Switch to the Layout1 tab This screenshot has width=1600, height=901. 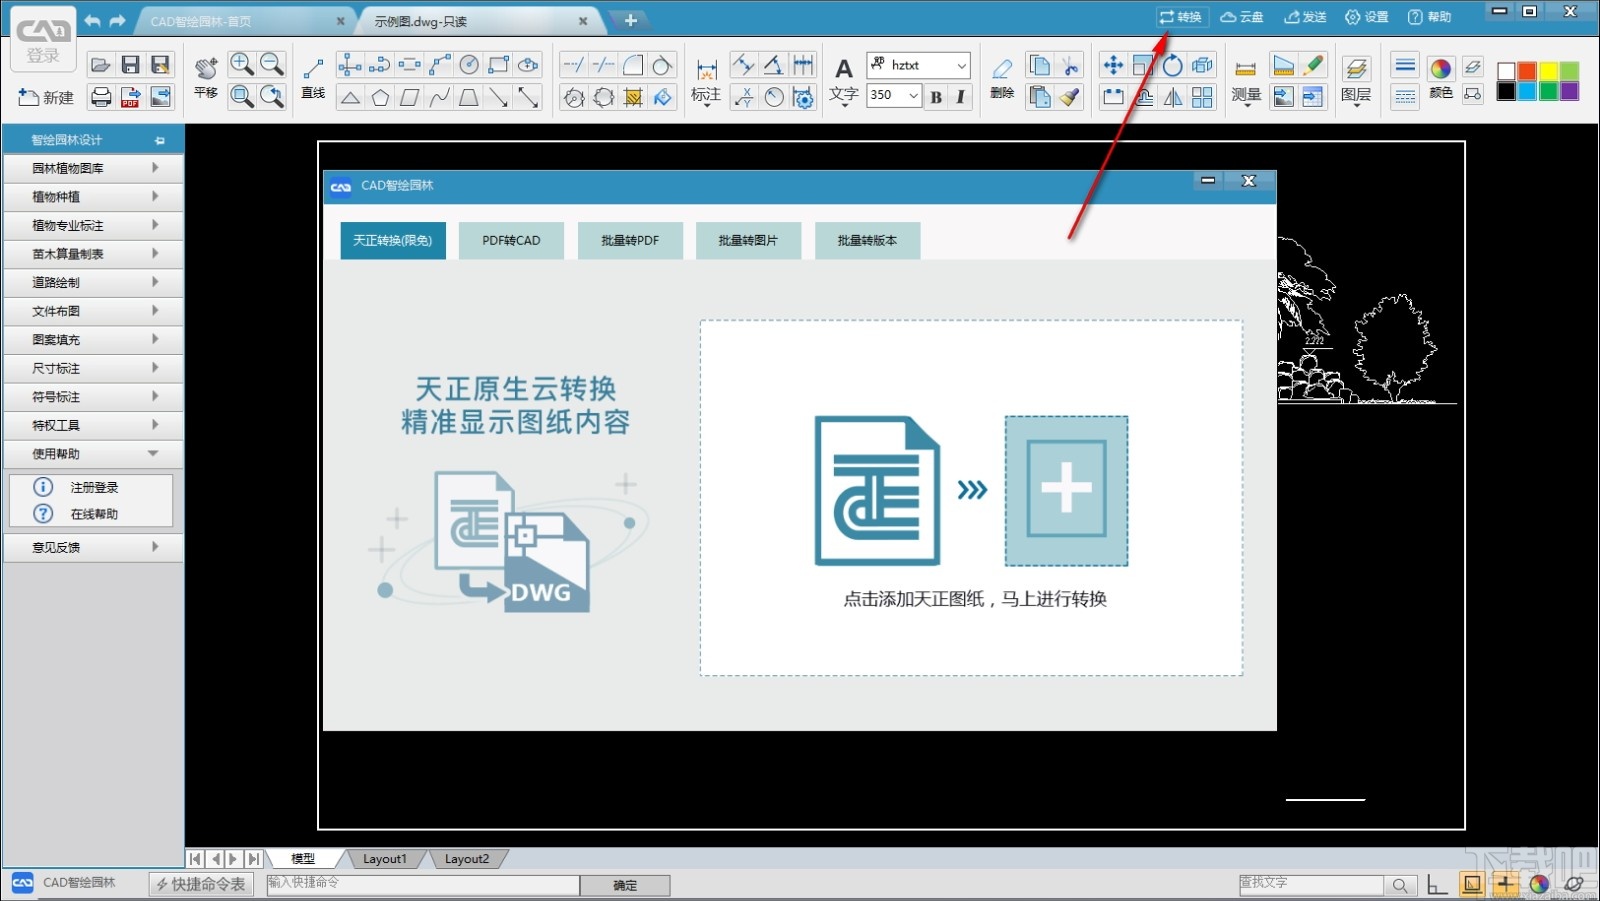[385, 858]
